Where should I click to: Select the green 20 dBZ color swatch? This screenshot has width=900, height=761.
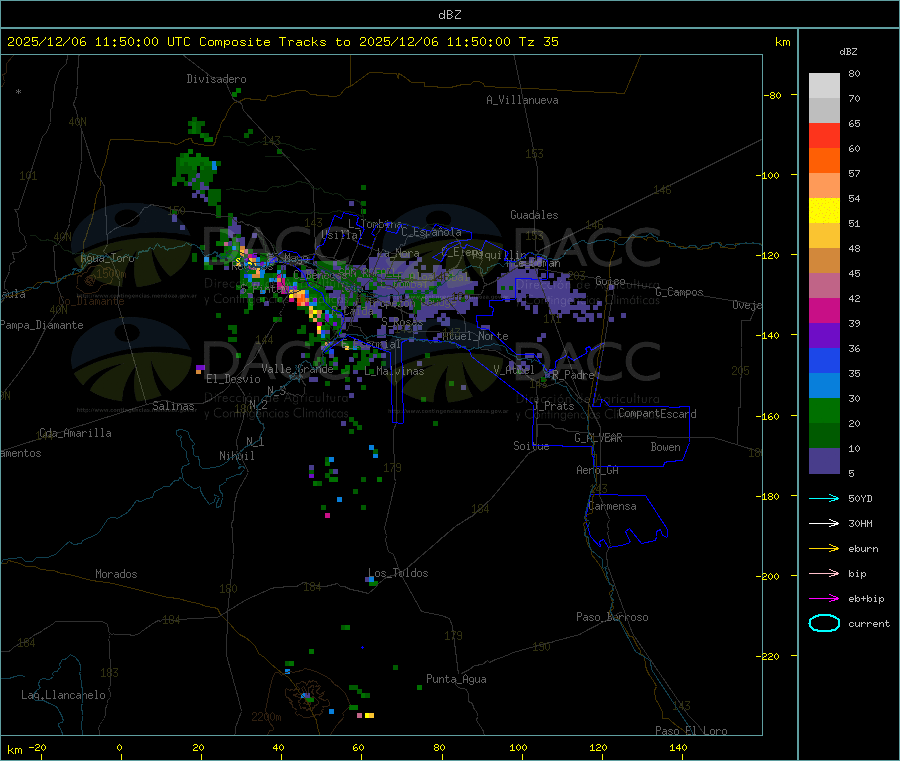point(824,410)
